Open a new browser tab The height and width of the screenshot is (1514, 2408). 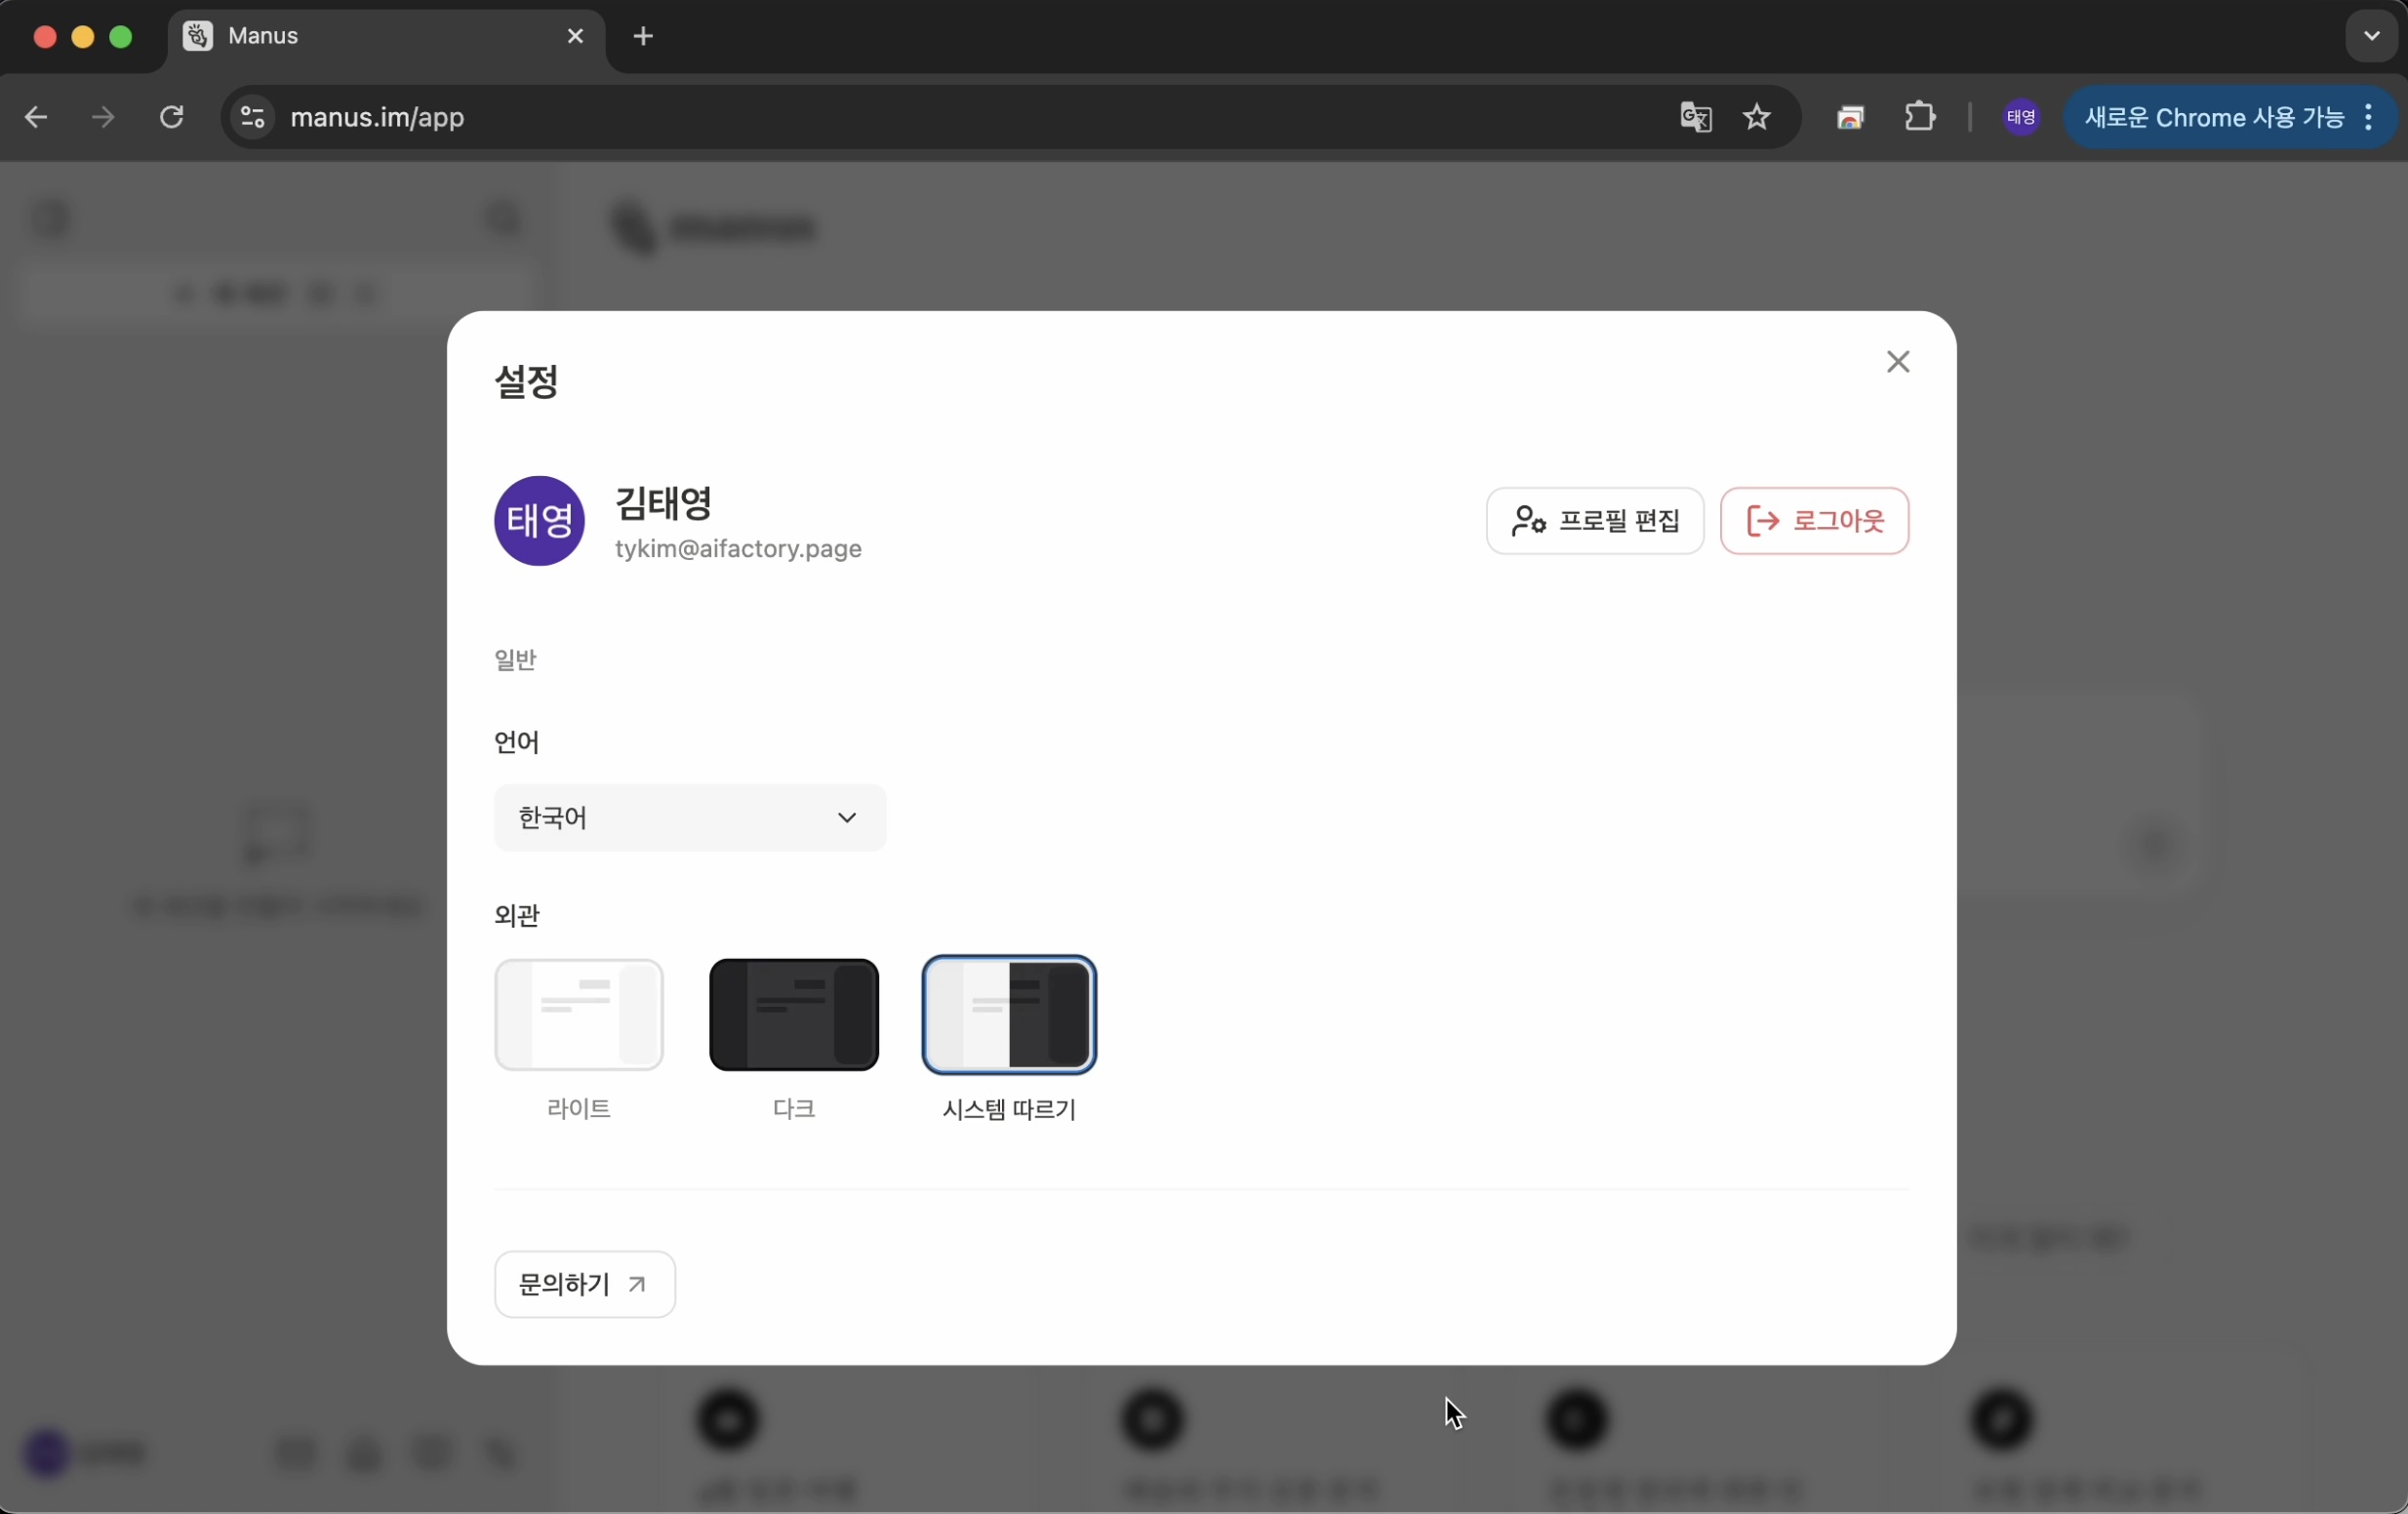click(x=643, y=36)
